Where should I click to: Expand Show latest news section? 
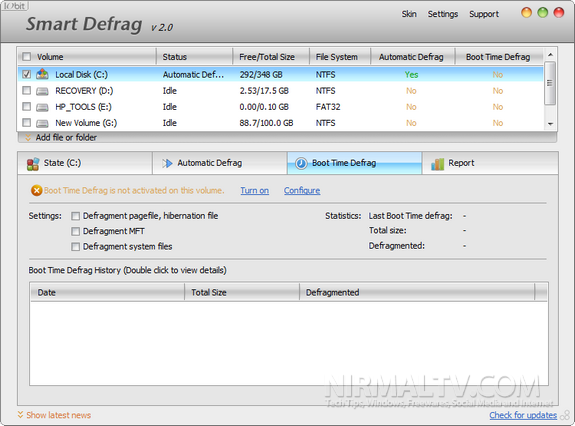coord(54,415)
